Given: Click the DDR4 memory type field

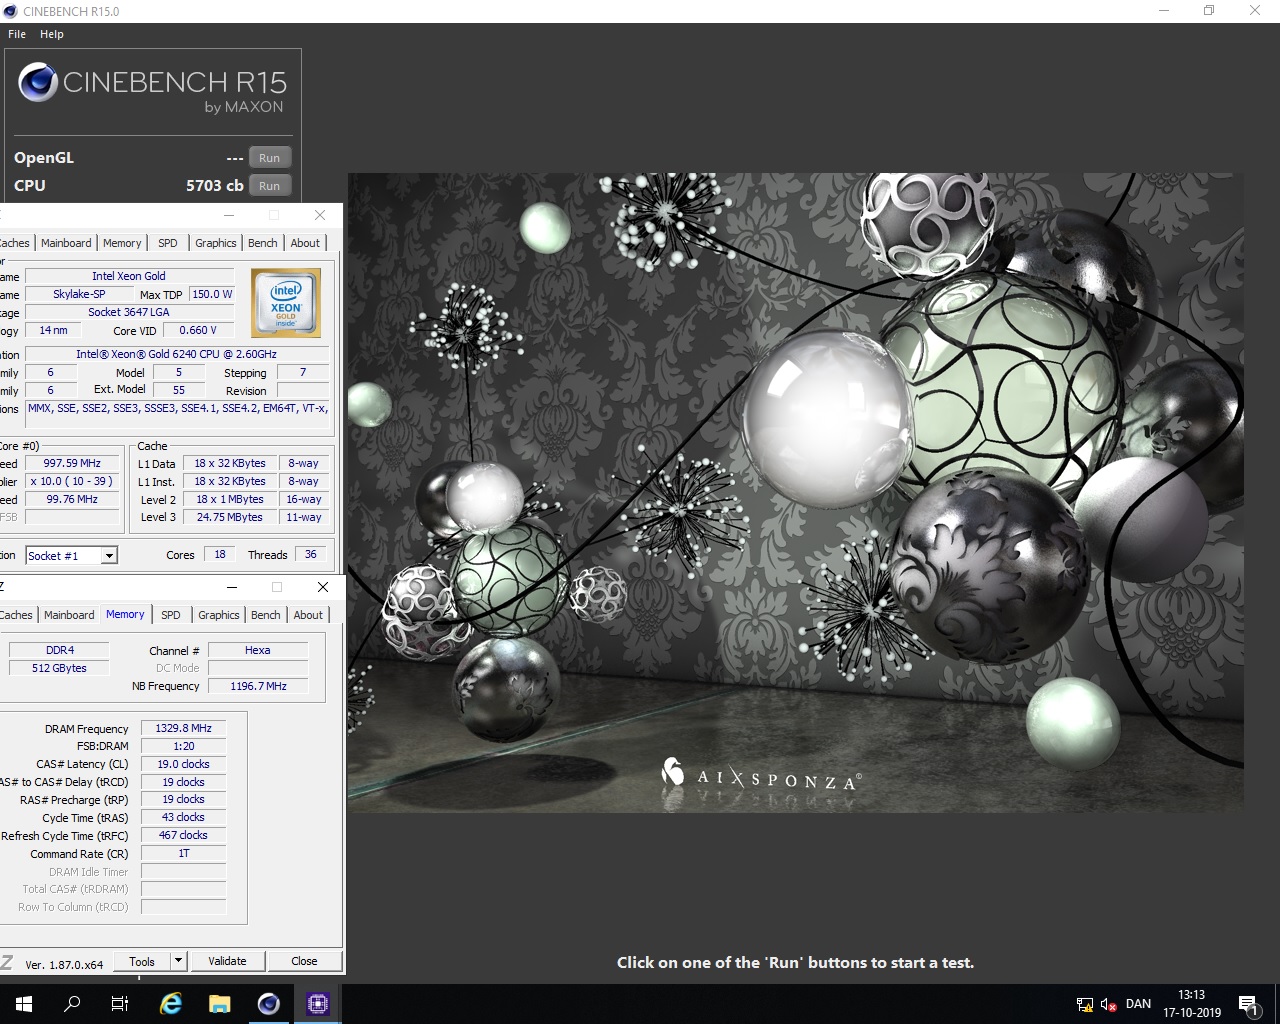Looking at the screenshot, I should [60, 650].
